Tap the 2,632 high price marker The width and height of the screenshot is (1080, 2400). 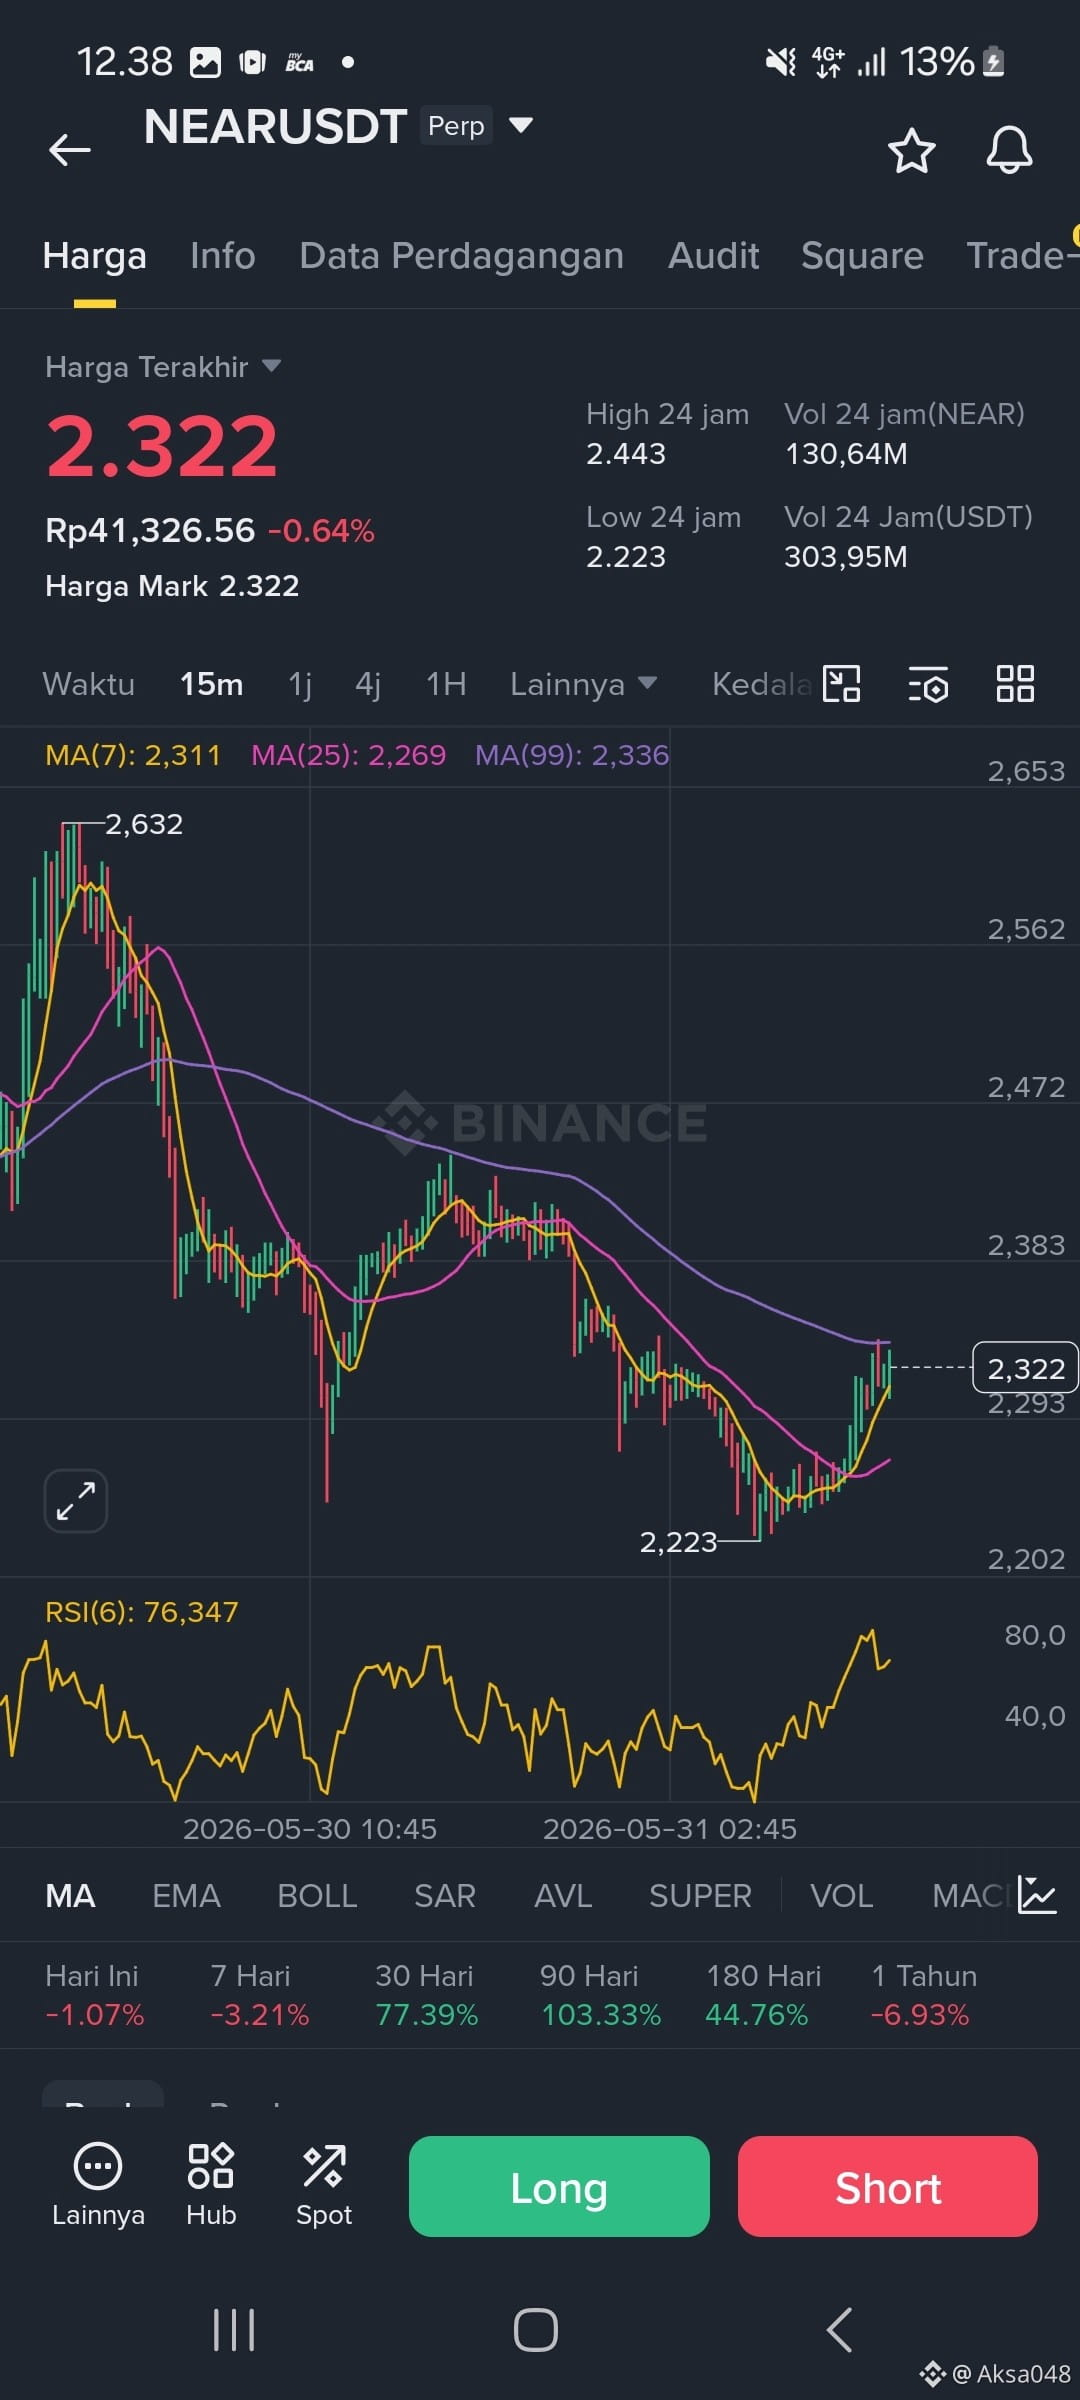[144, 824]
